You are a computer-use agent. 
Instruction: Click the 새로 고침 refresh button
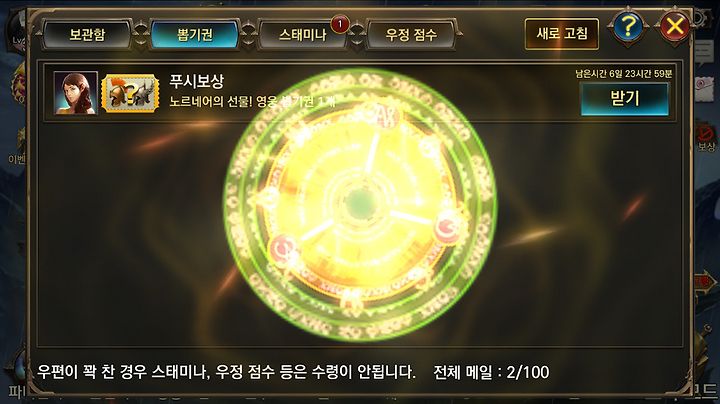tap(562, 34)
